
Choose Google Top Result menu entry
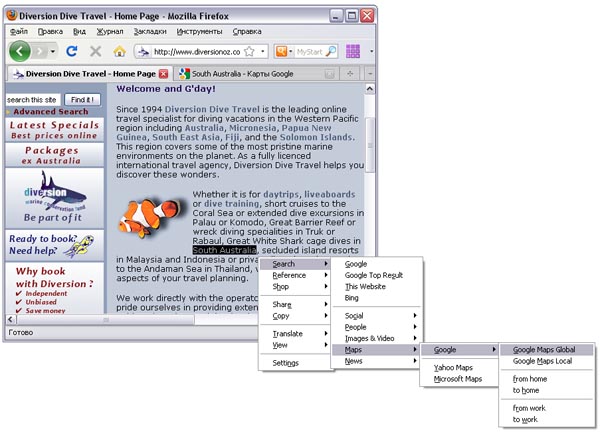coord(377,275)
